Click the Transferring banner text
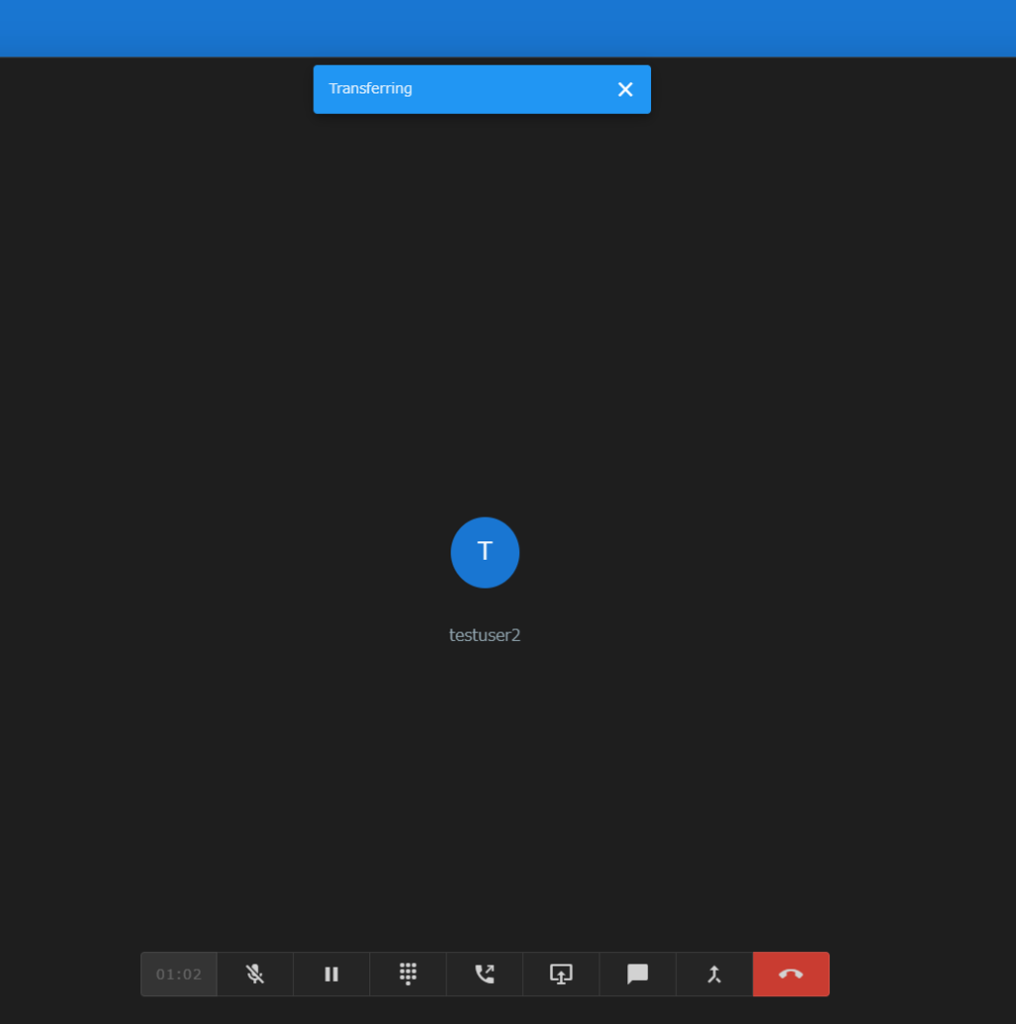 [x=370, y=89]
